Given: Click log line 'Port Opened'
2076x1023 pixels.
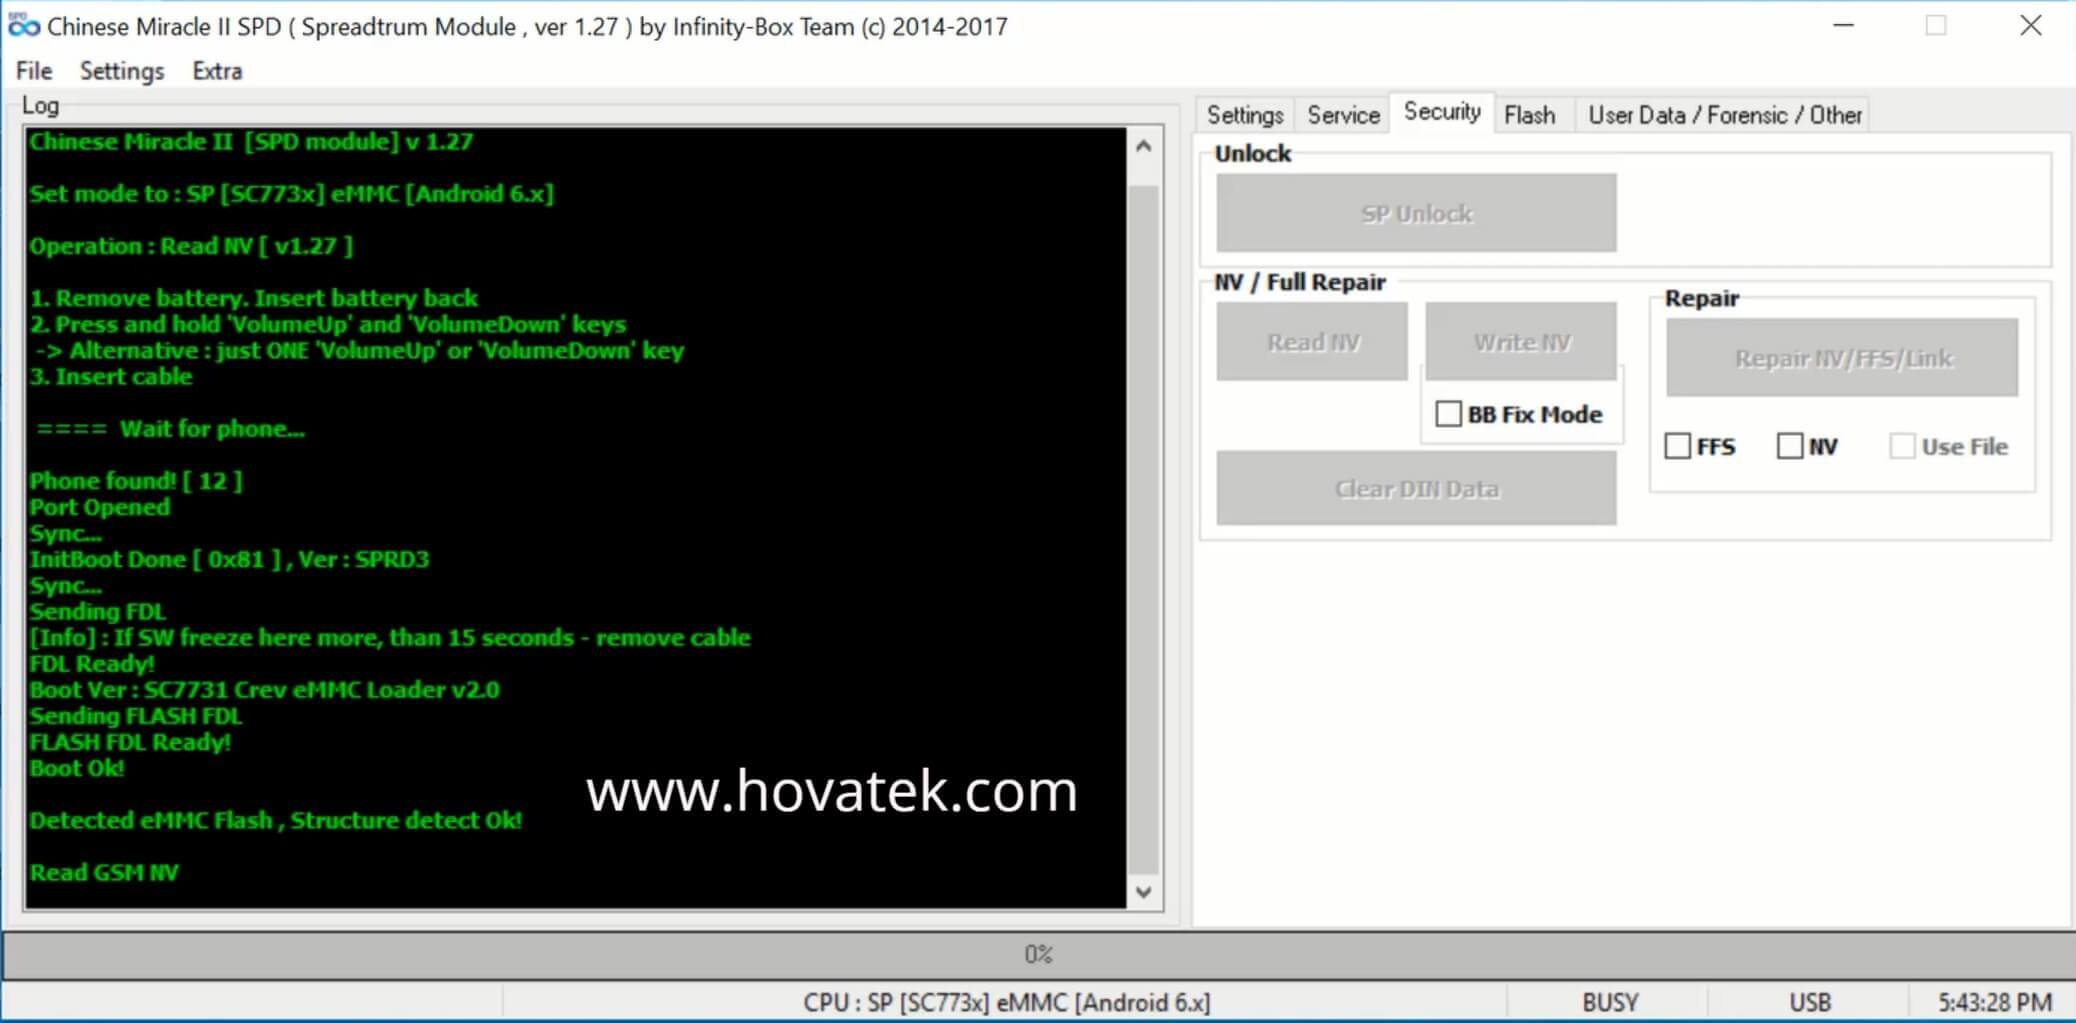Looking at the screenshot, I should point(100,507).
